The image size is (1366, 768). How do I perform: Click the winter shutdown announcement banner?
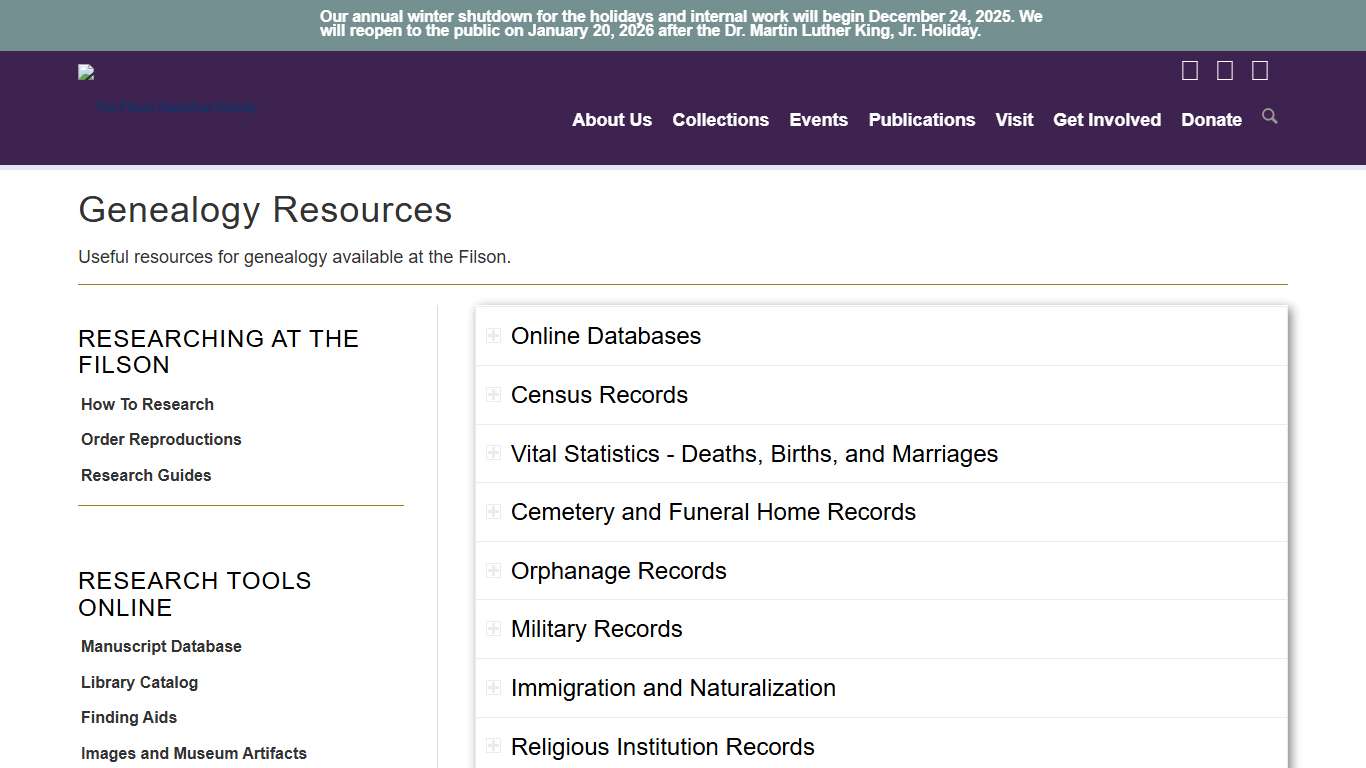(683, 24)
